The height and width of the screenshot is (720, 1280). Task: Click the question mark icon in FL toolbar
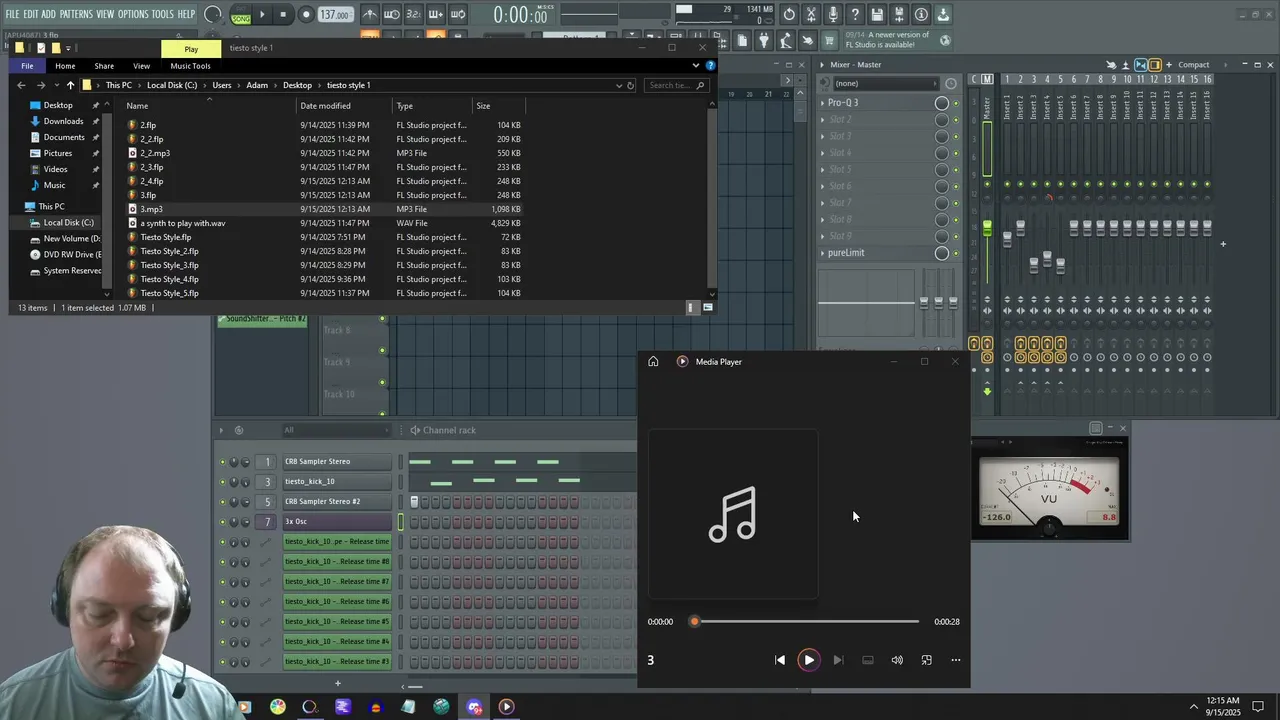[855, 14]
